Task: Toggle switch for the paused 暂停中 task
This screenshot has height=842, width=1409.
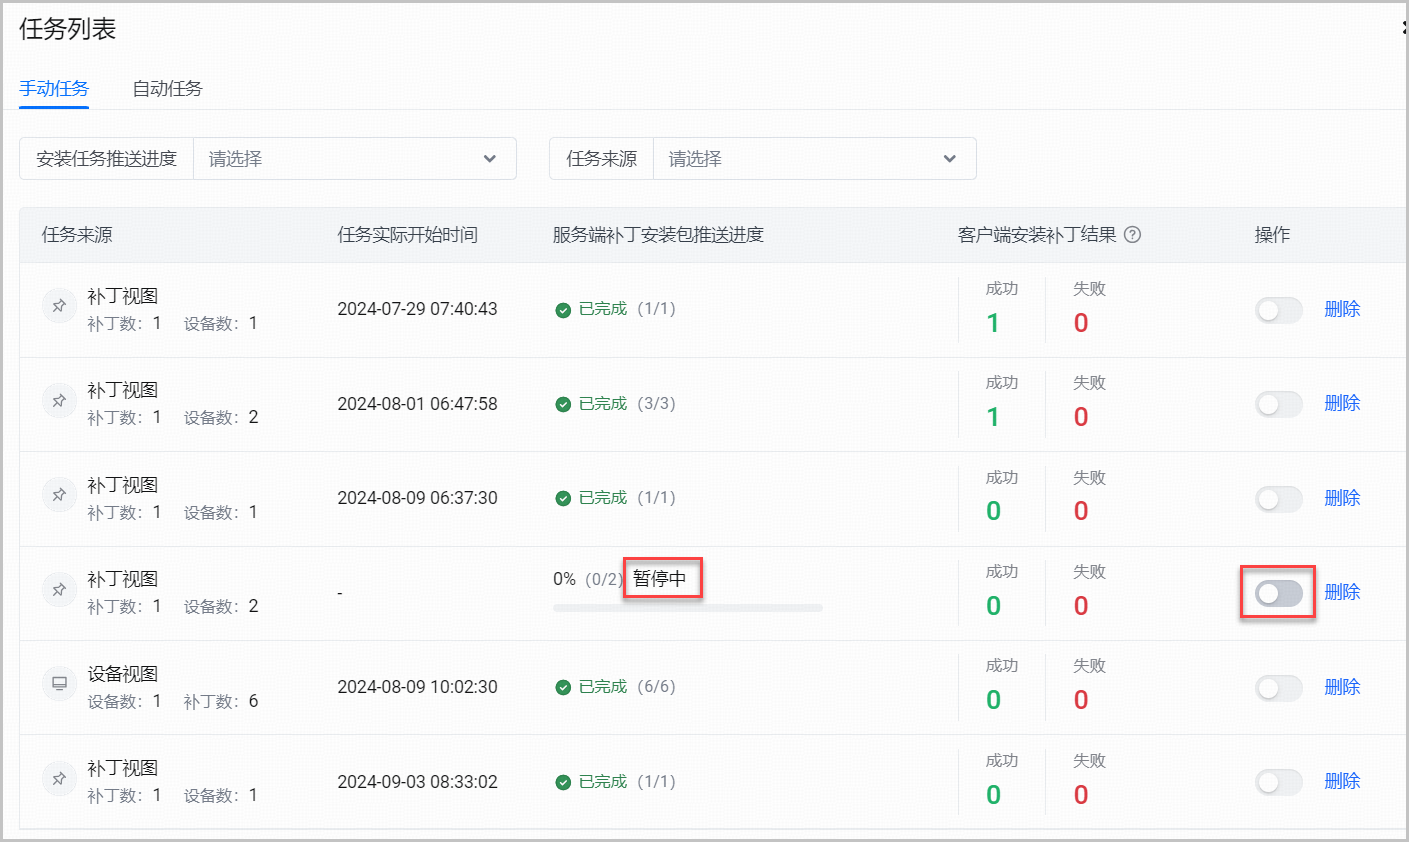Action: coord(1279,593)
